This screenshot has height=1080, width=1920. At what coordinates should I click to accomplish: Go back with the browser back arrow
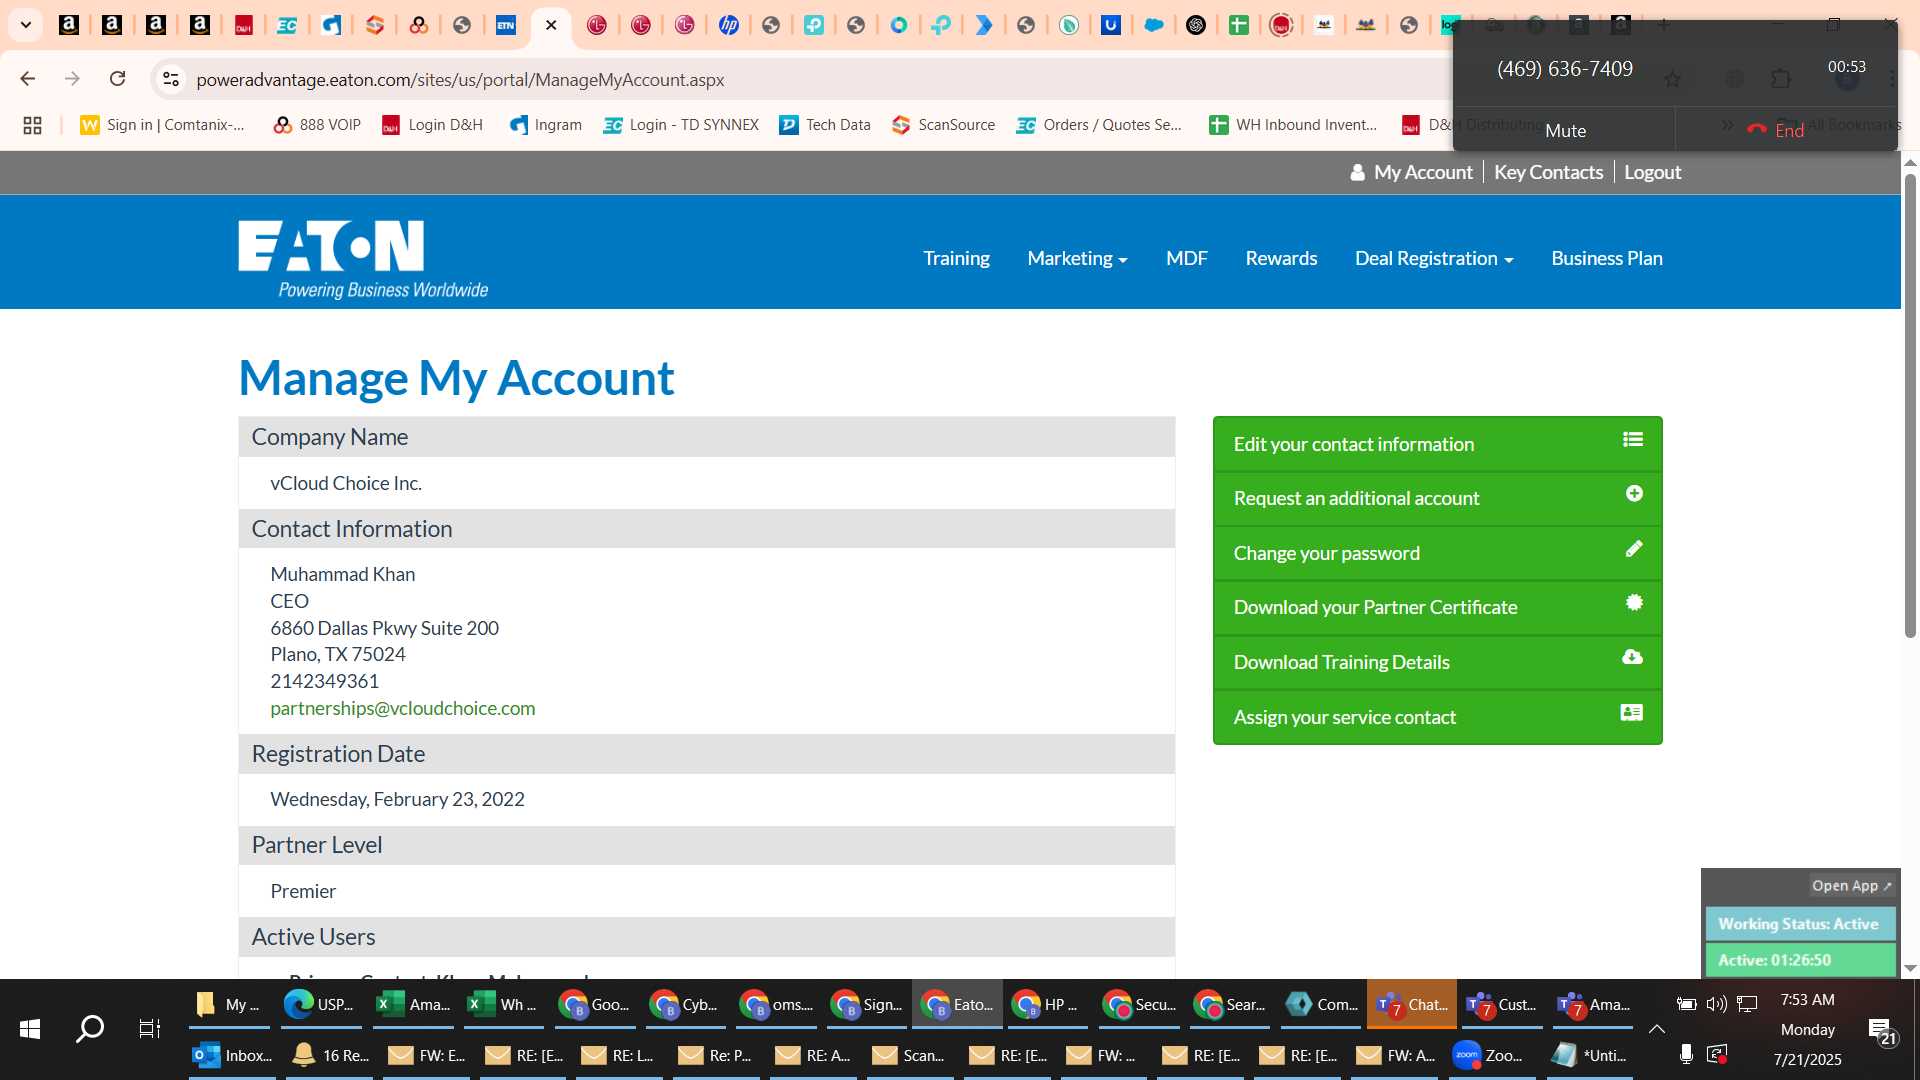(28, 79)
